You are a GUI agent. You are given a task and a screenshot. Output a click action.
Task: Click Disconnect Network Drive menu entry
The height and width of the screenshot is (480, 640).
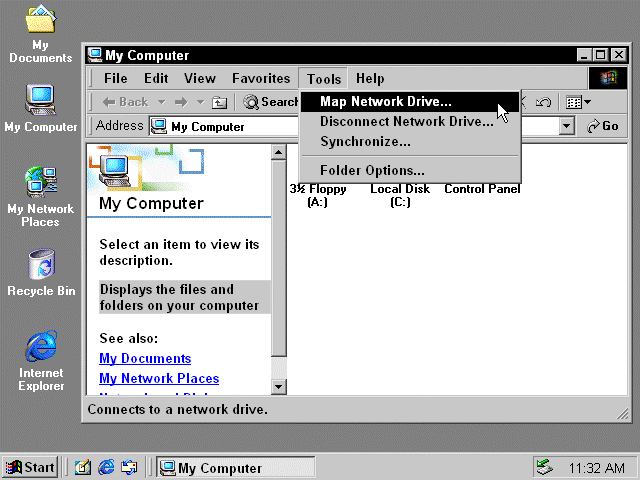406,122
